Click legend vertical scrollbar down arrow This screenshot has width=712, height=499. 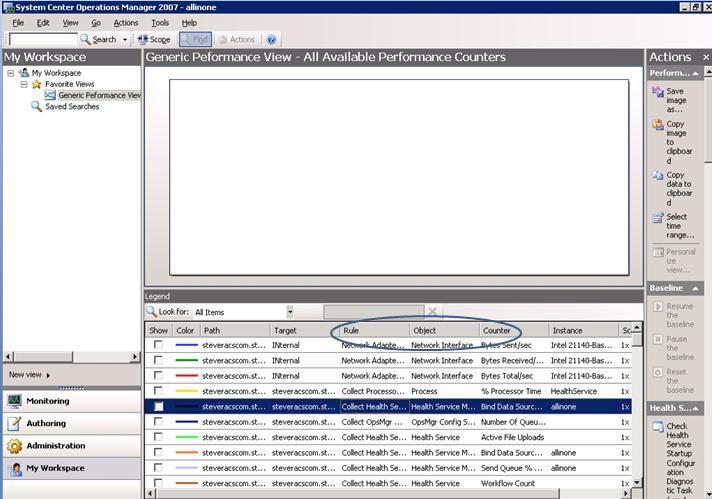[637, 483]
